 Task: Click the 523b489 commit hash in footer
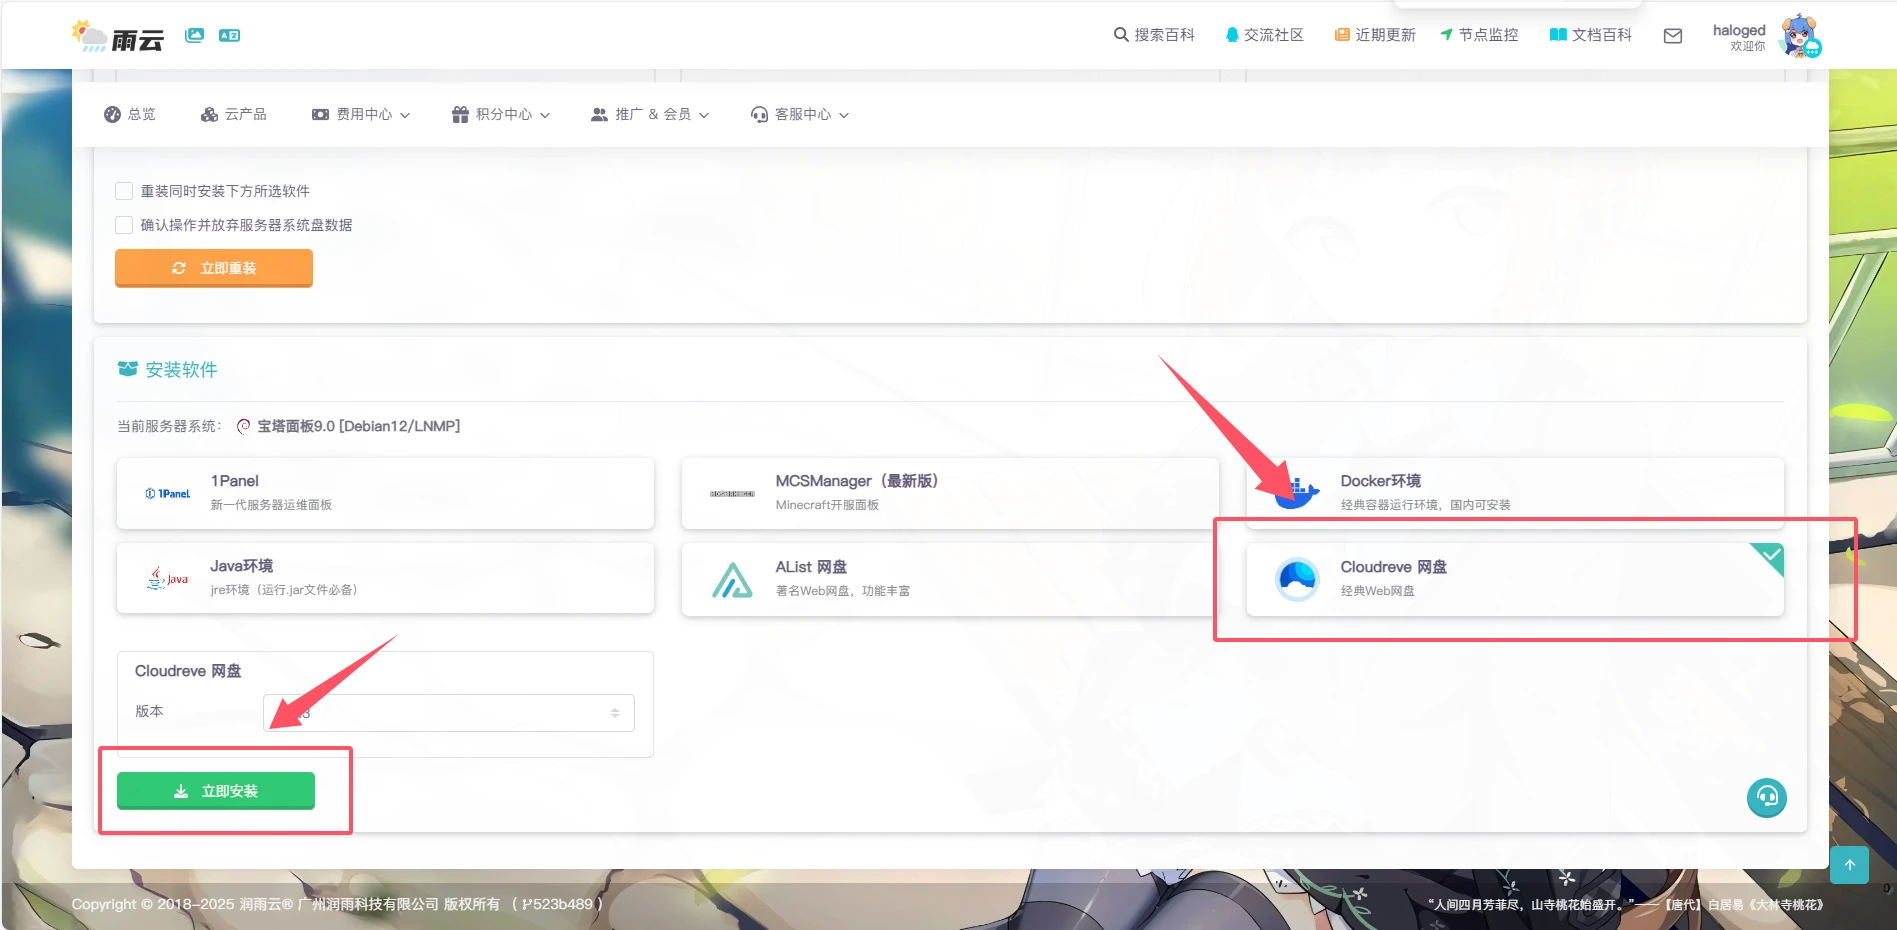tap(563, 904)
